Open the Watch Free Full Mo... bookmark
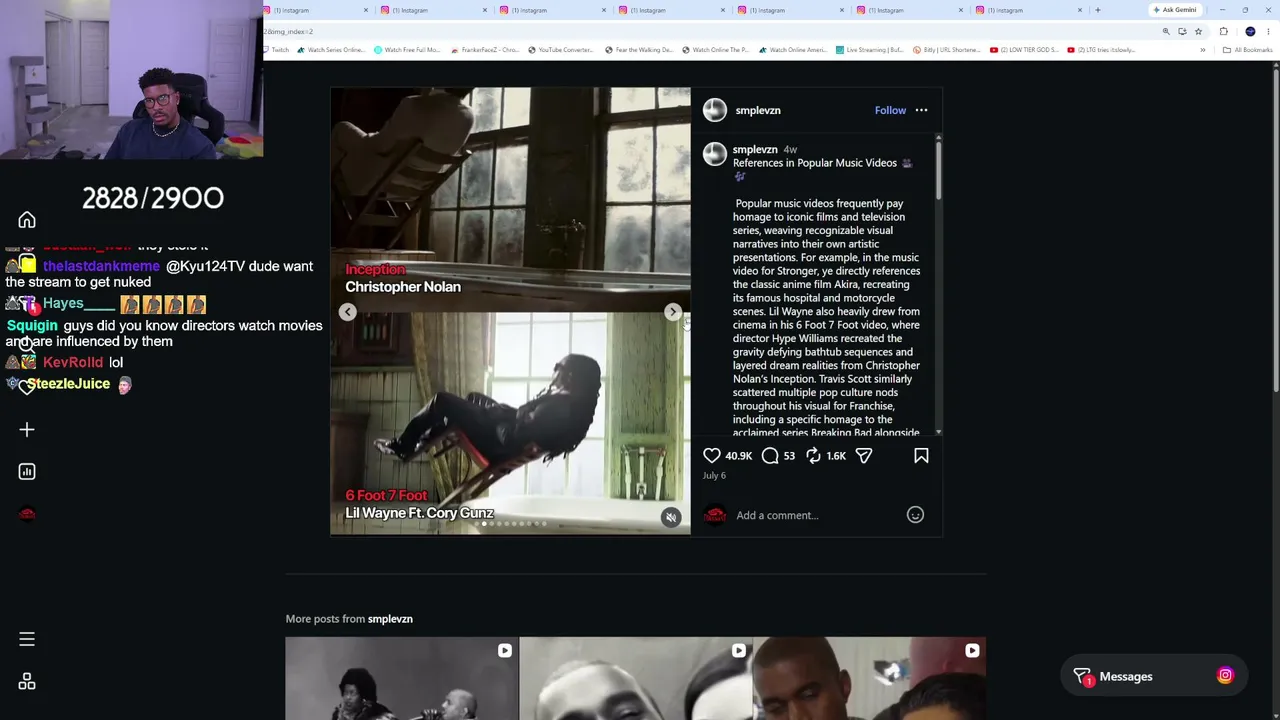The width and height of the screenshot is (1280, 720). [x=408, y=50]
